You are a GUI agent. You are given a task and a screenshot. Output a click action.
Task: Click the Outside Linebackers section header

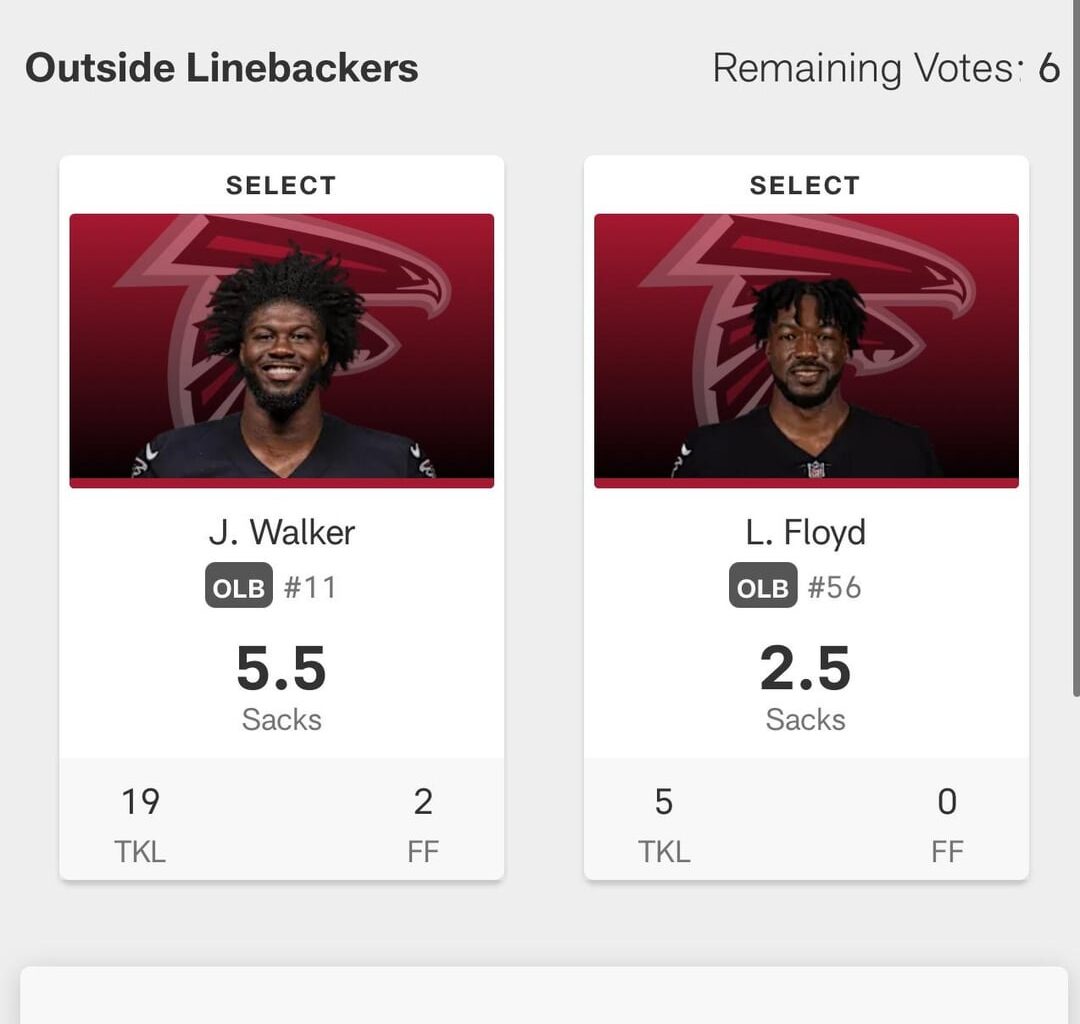coord(222,68)
